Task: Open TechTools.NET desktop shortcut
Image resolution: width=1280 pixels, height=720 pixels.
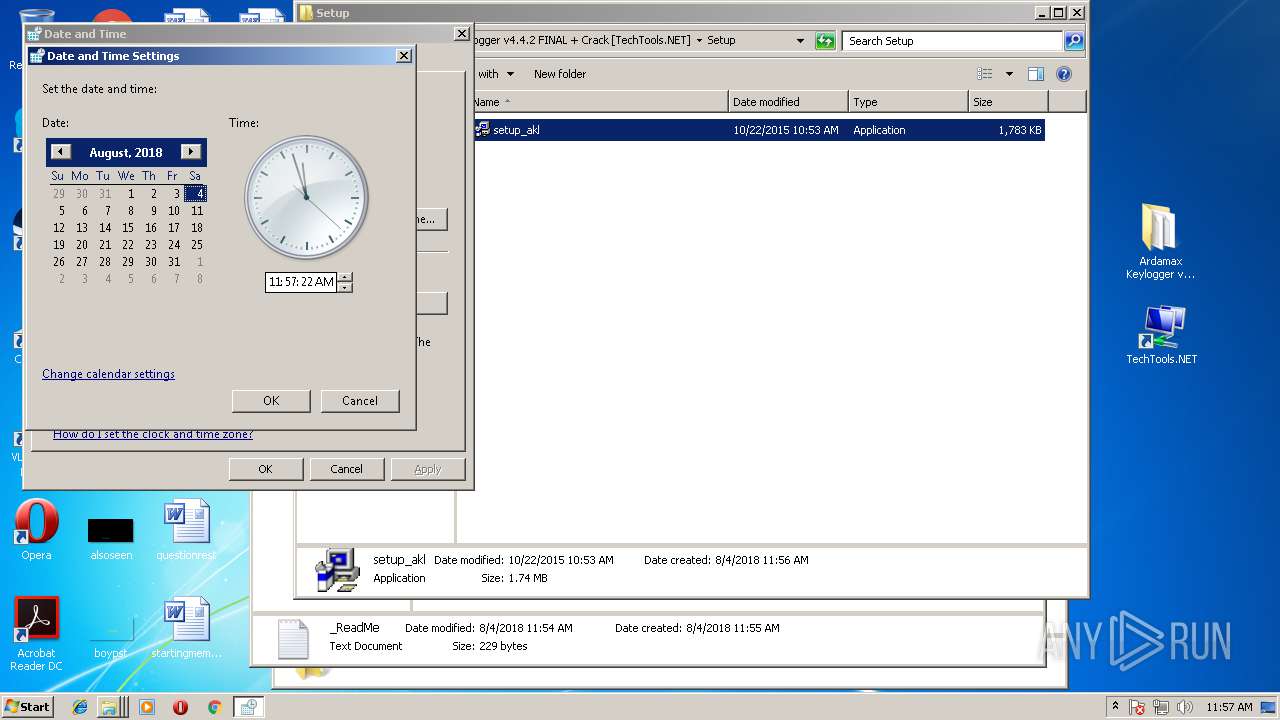Action: point(1161,336)
